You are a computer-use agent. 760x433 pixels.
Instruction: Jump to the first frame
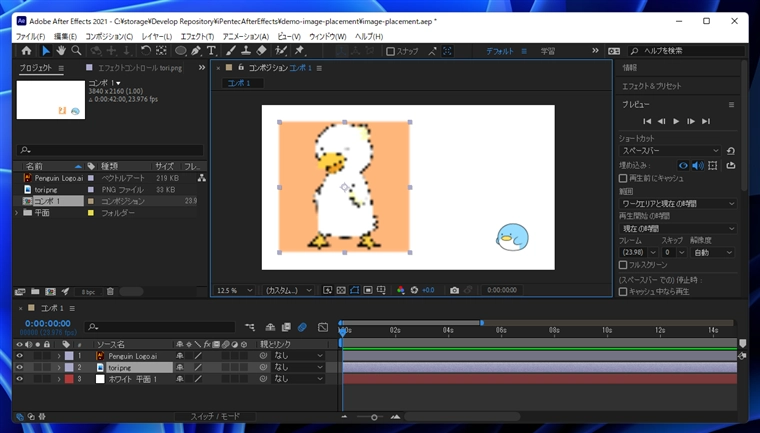[x=647, y=121]
